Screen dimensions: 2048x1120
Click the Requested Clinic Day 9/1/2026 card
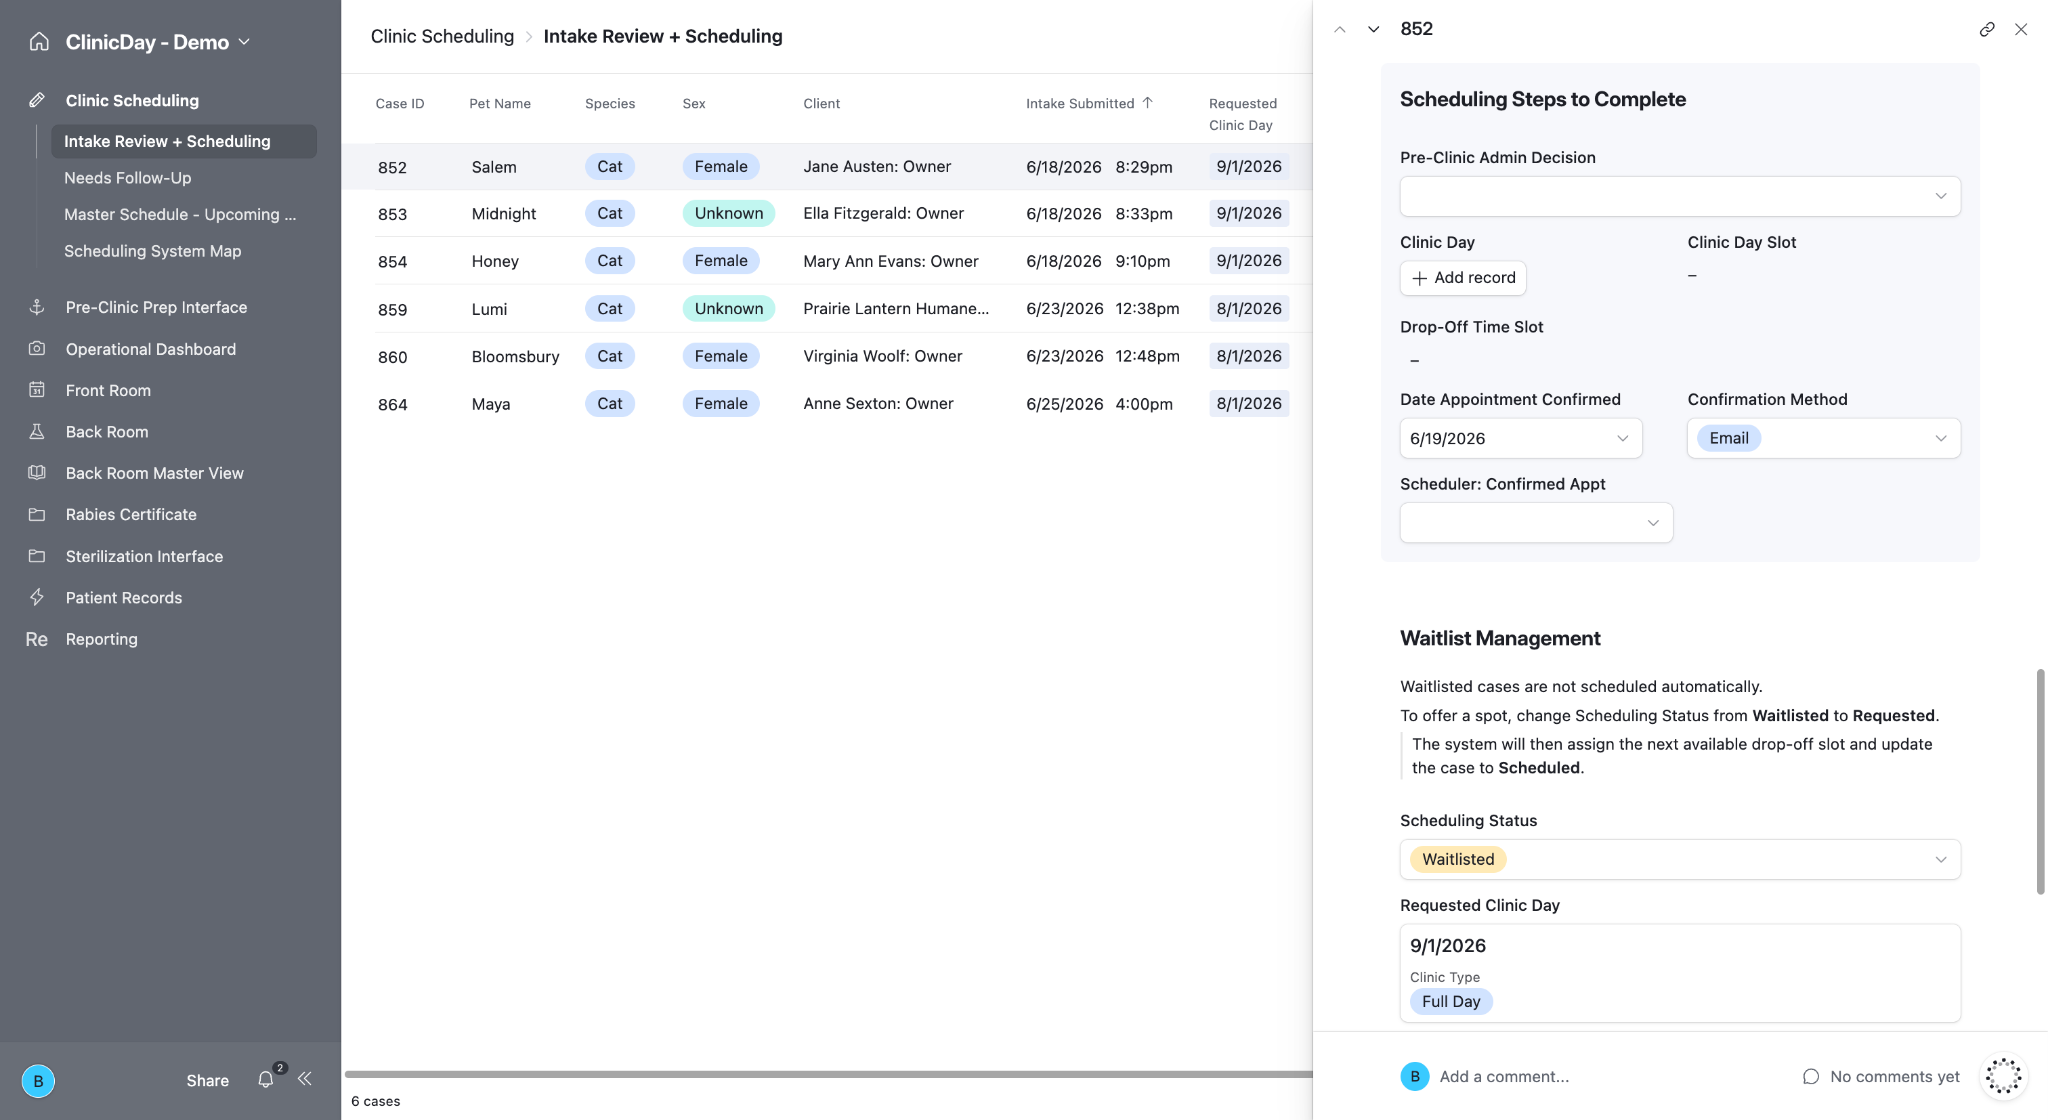point(1680,973)
